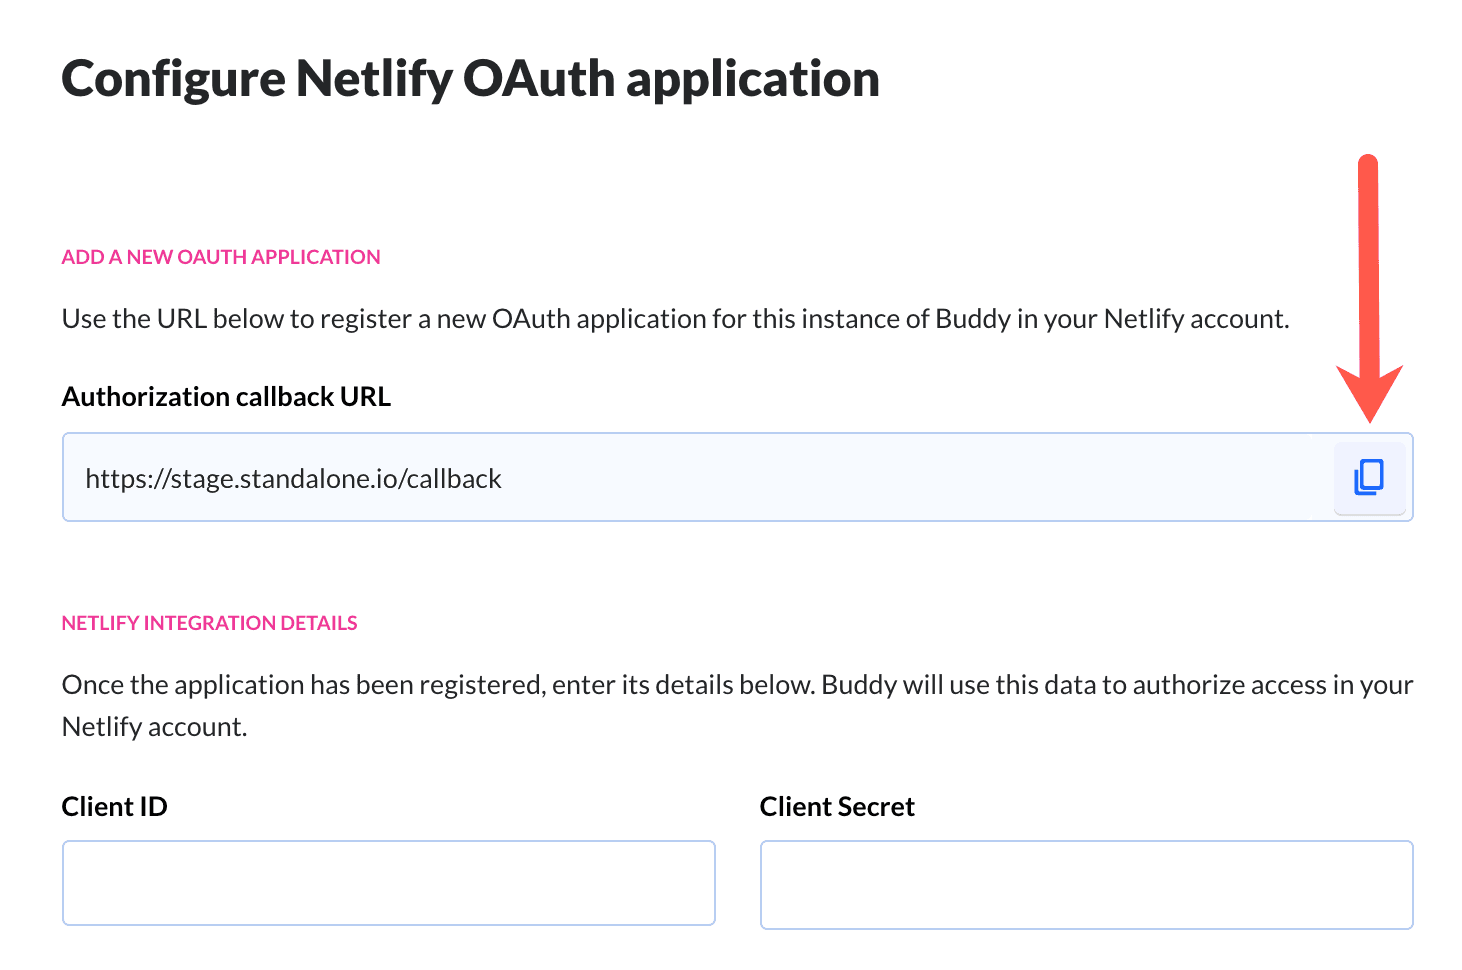Focus the Client ID input box
The image size is (1462, 970).
click(x=388, y=883)
